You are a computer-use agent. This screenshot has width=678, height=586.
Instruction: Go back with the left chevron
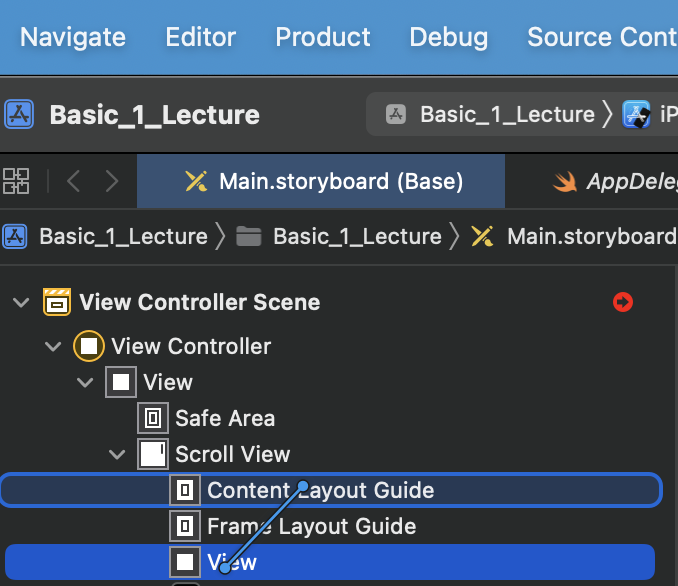pyautogui.click(x=73, y=181)
